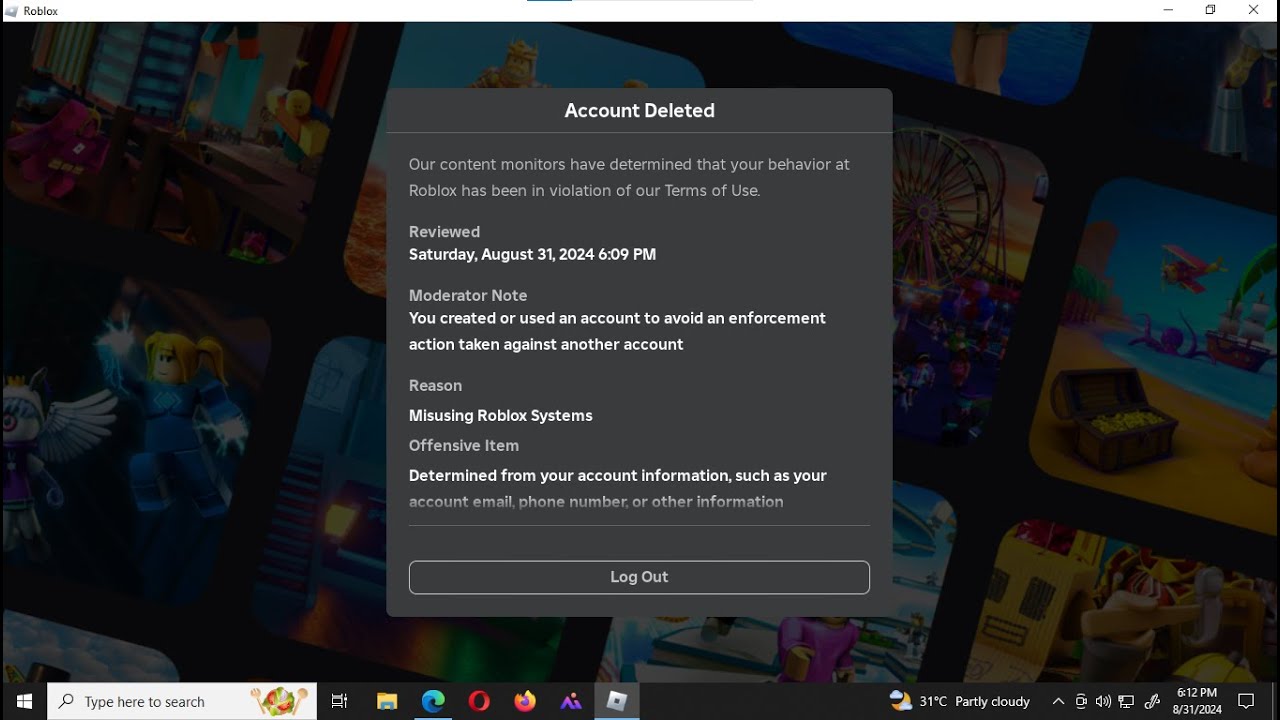
Task: Click the food image in search box
Action: [279, 701]
